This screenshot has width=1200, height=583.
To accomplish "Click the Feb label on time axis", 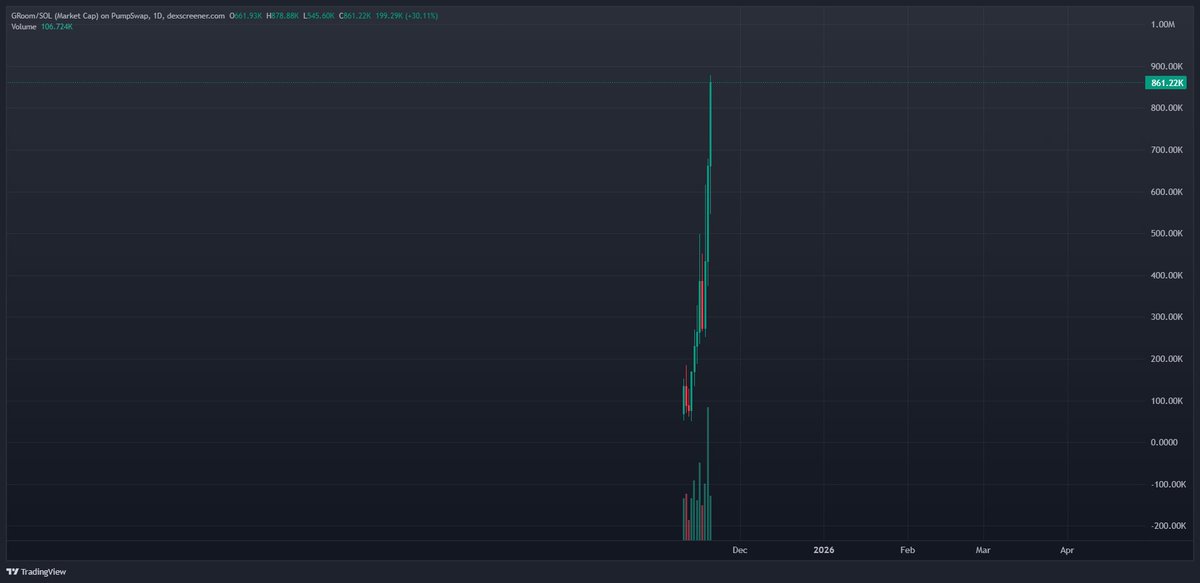I will 907,550.
